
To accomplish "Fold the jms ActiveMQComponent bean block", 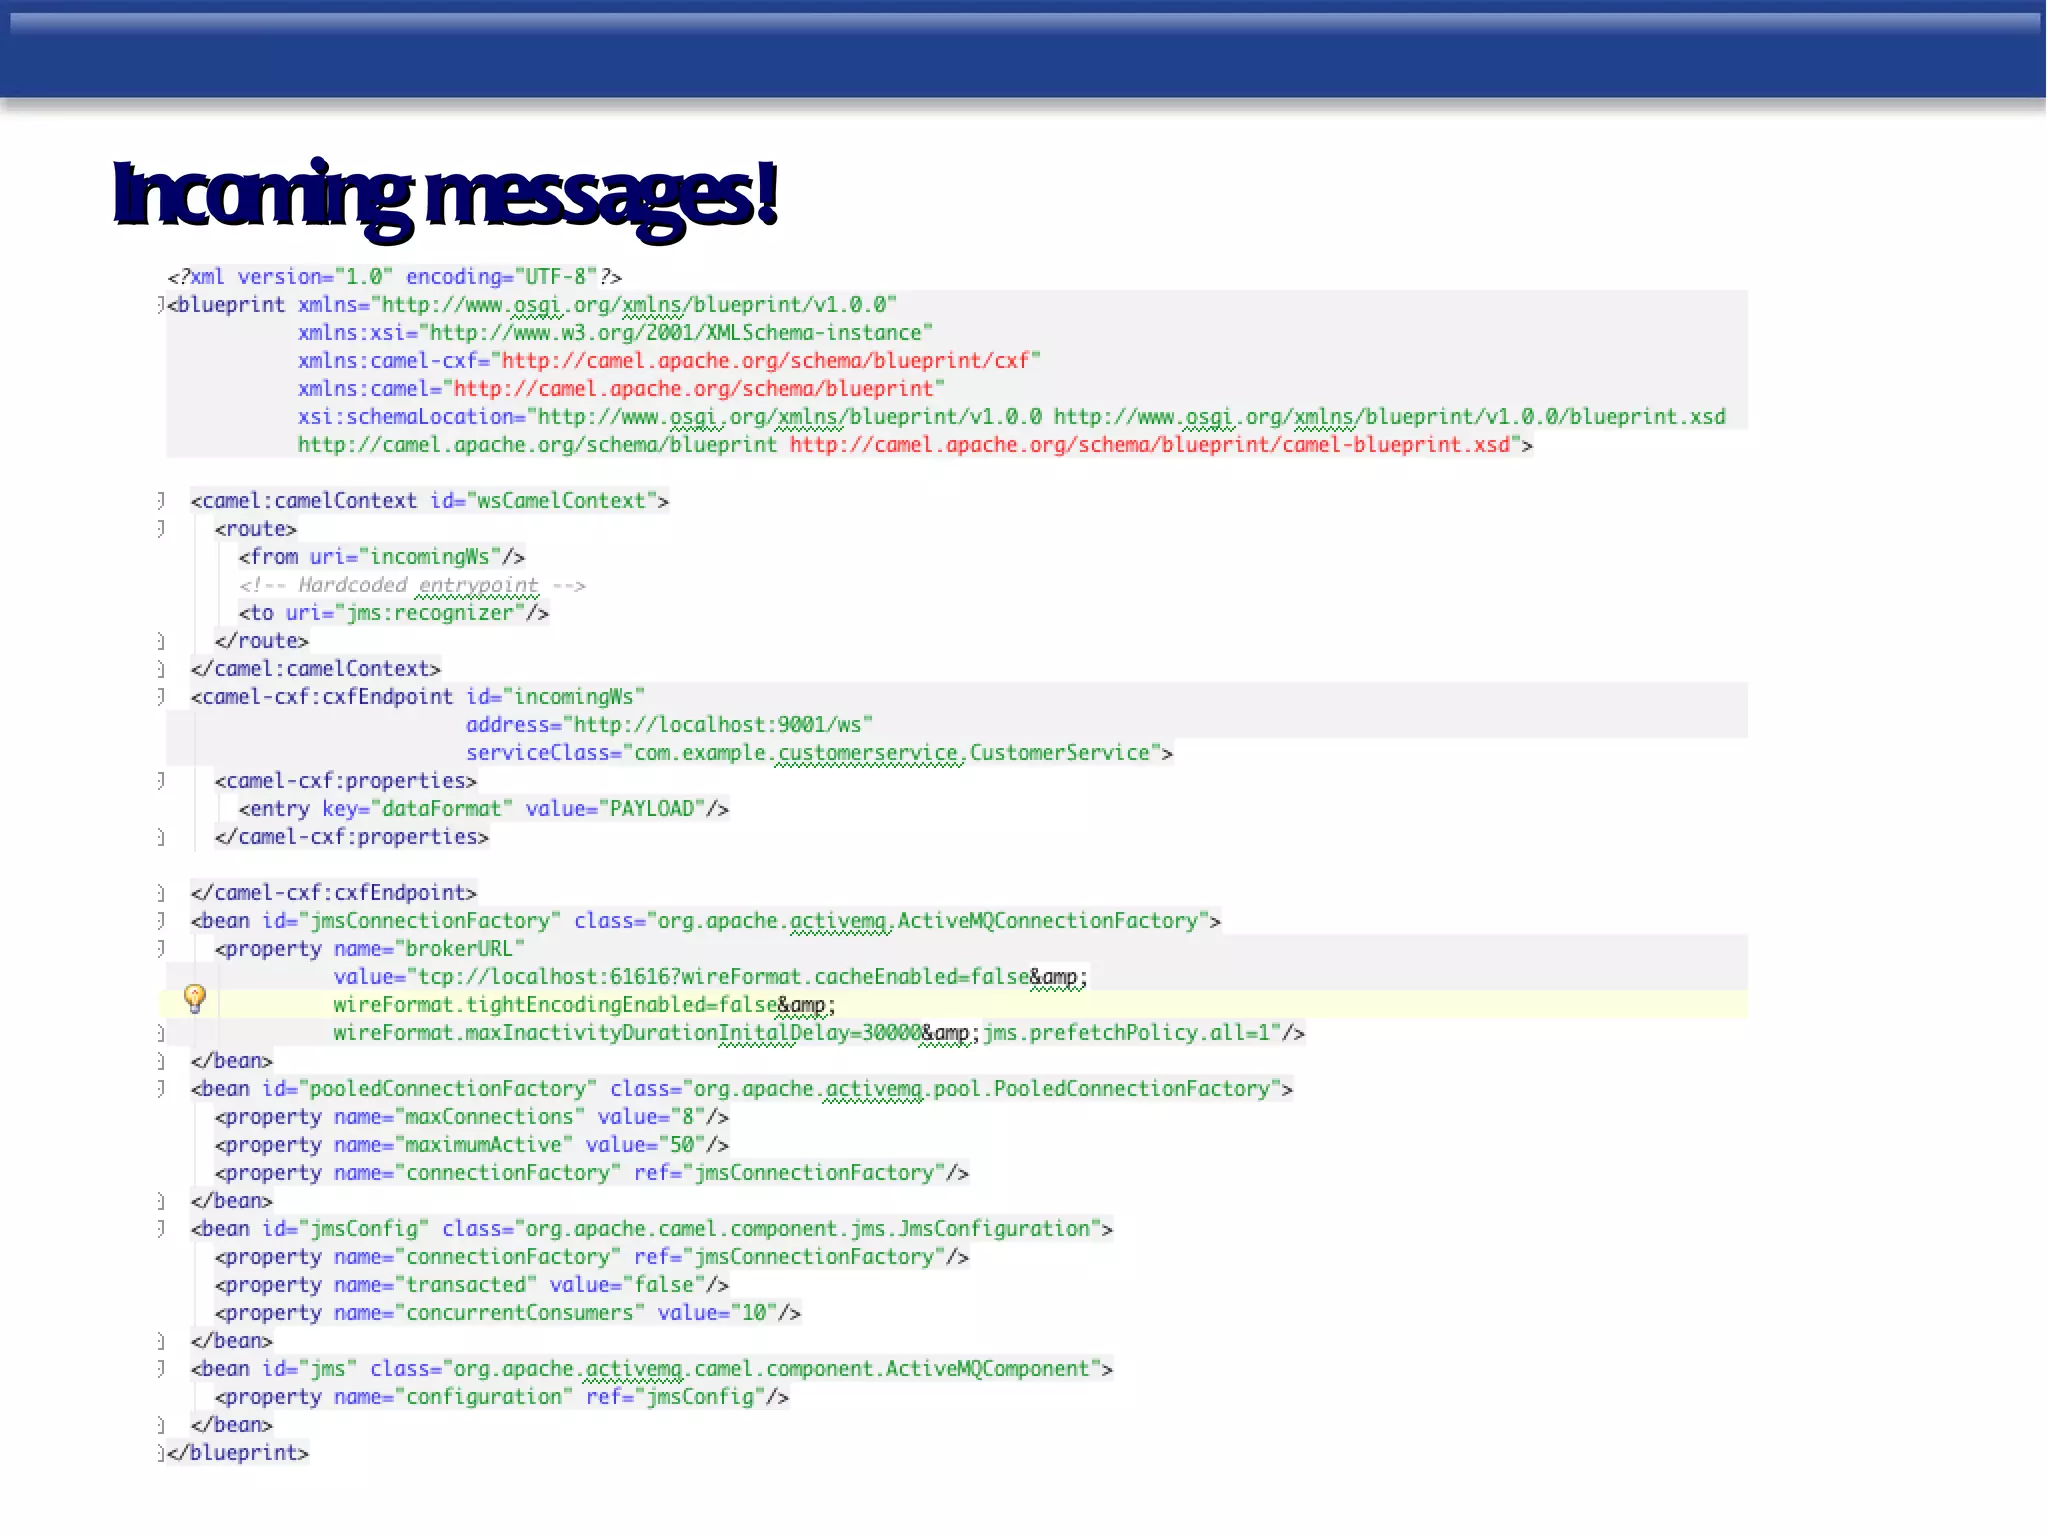I will (x=161, y=1368).
